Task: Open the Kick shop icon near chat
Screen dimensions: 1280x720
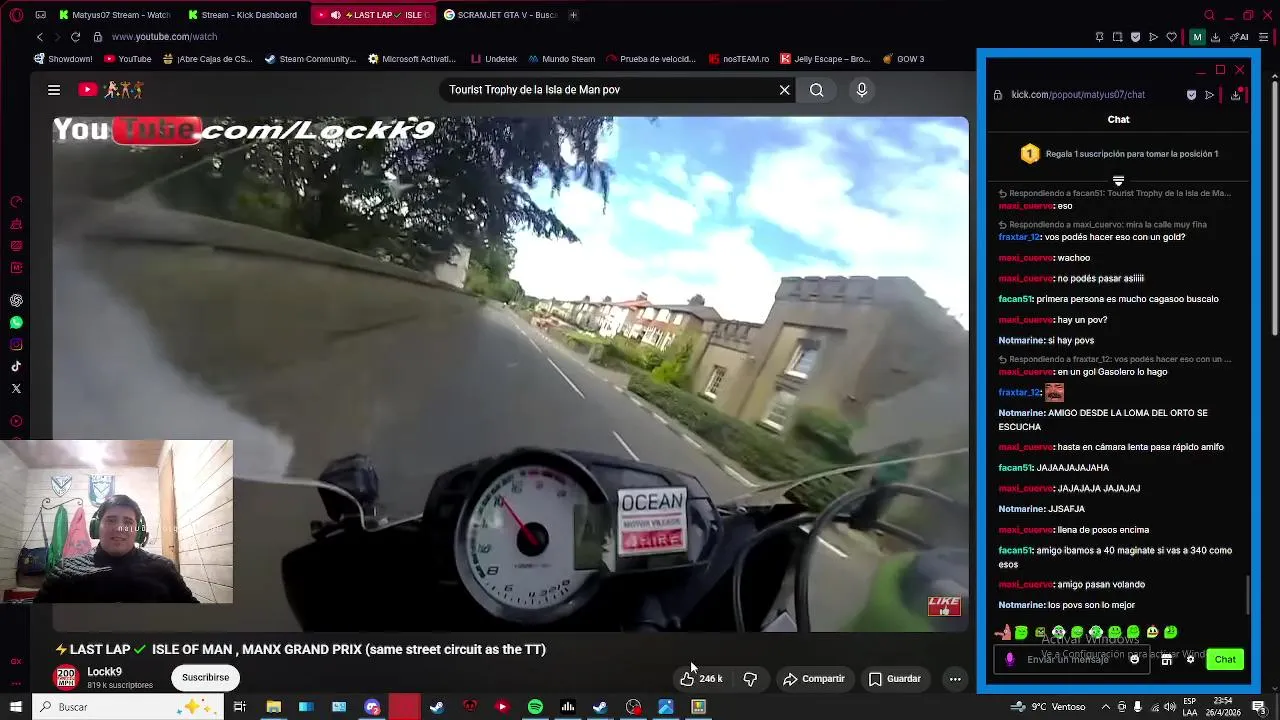Action: tap(1166, 660)
